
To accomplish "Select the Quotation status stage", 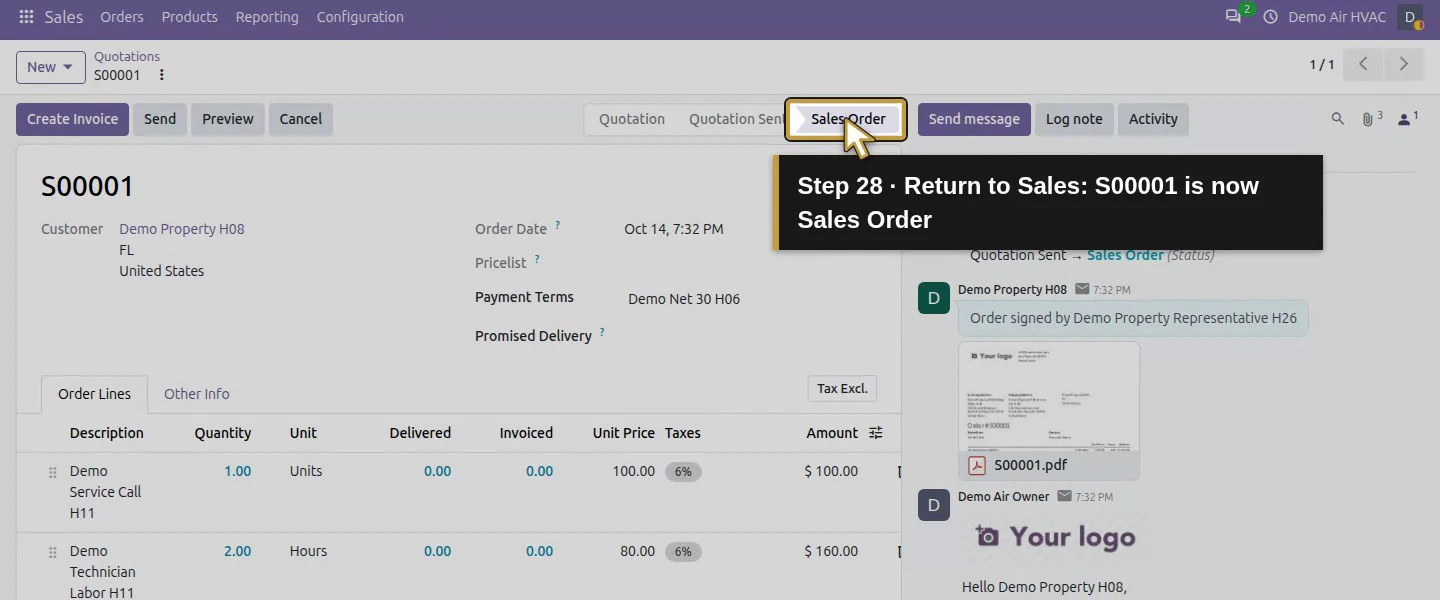I will coord(632,119).
